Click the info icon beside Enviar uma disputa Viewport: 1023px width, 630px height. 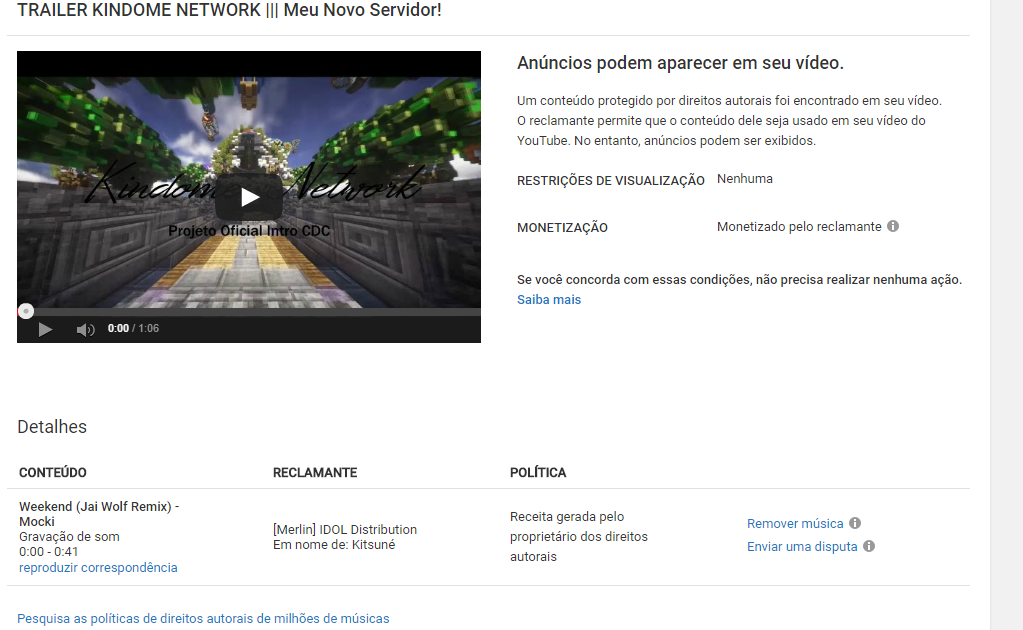pyautogui.click(x=869, y=546)
